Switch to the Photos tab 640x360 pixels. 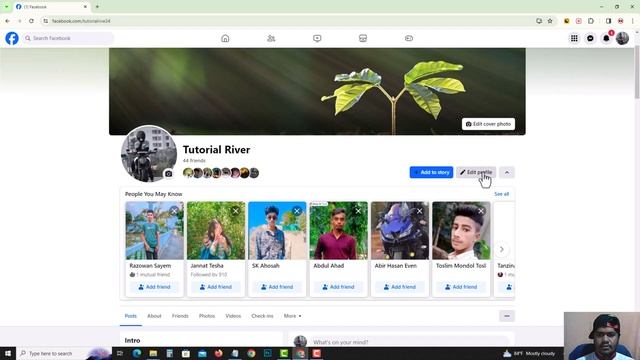pyautogui.click(x=207, y=316)
